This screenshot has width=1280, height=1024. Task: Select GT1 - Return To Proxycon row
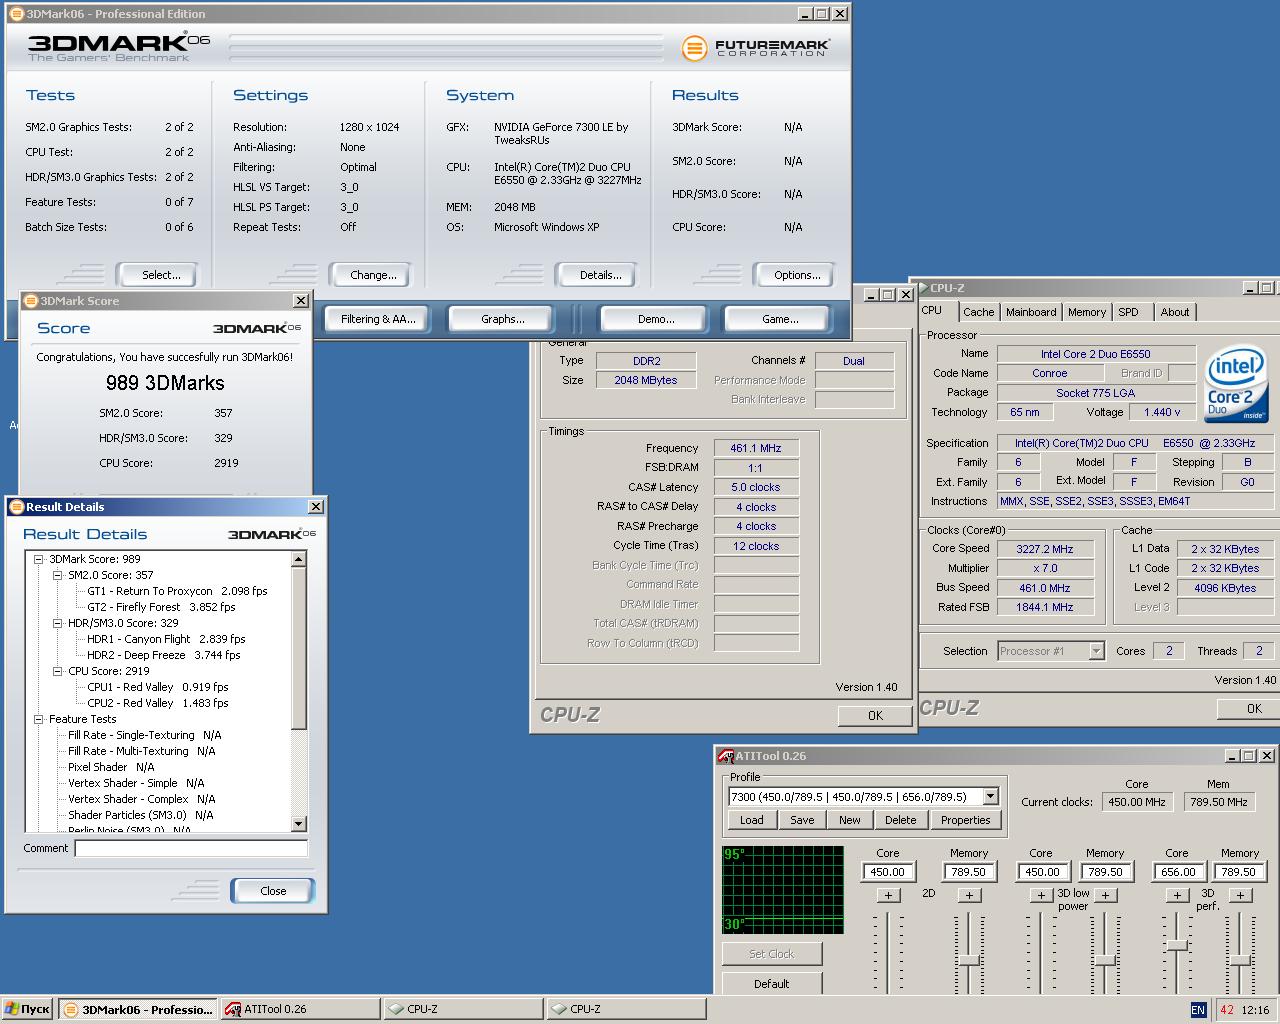click(177, 591)
